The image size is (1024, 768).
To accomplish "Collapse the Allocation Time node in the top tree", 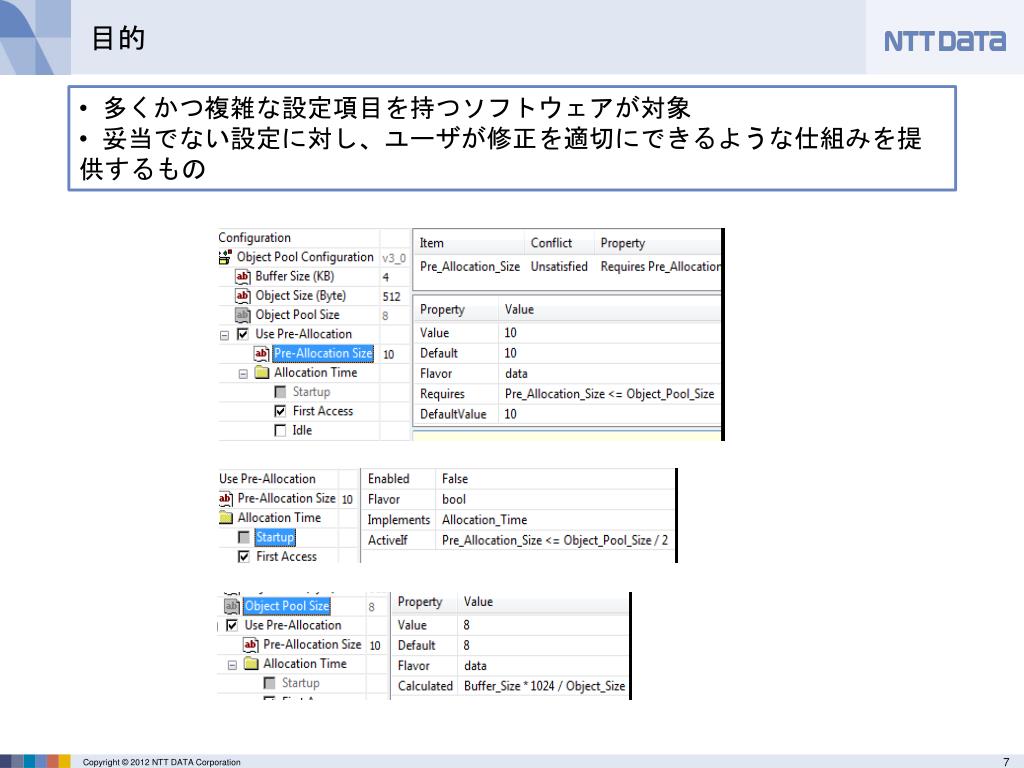I will 243,374.
